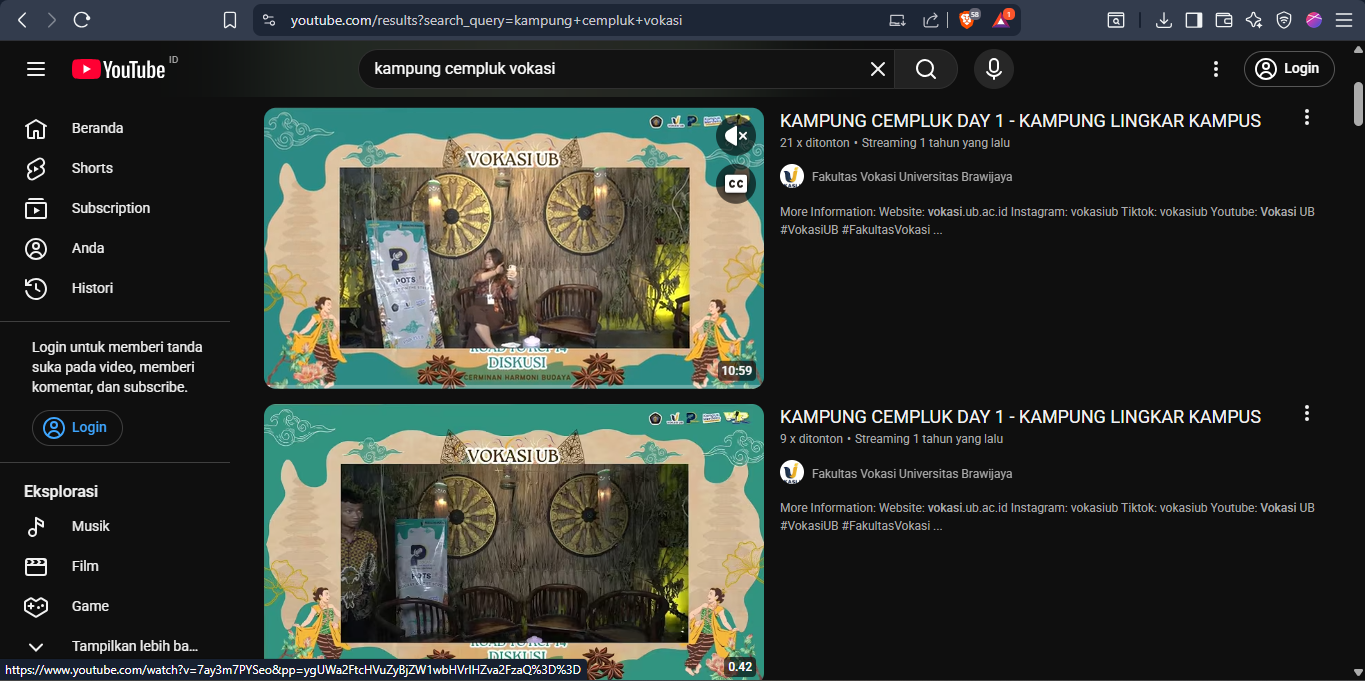Reload the YouTube results page
The image size is (1365, 681).
[x=82, y=20]
